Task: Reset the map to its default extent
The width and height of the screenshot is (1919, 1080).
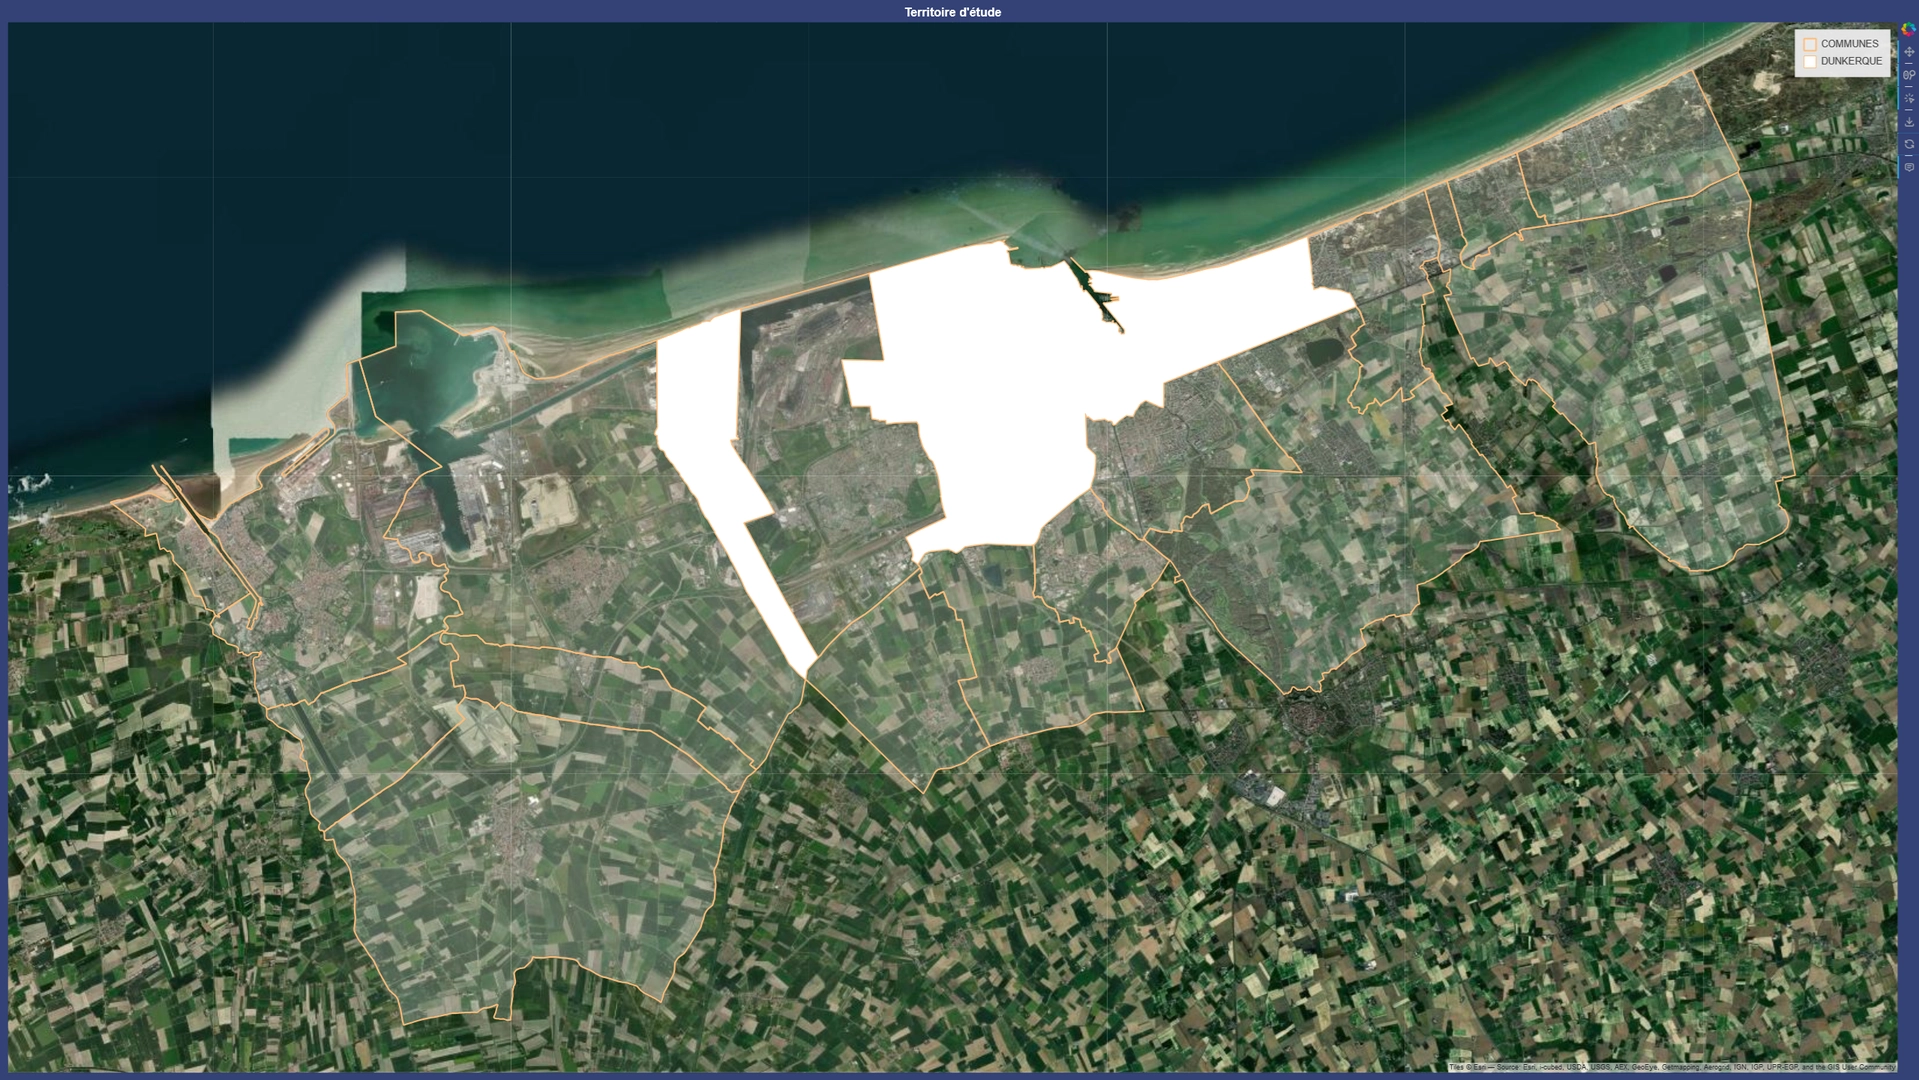Action: tap(1908, 140)
